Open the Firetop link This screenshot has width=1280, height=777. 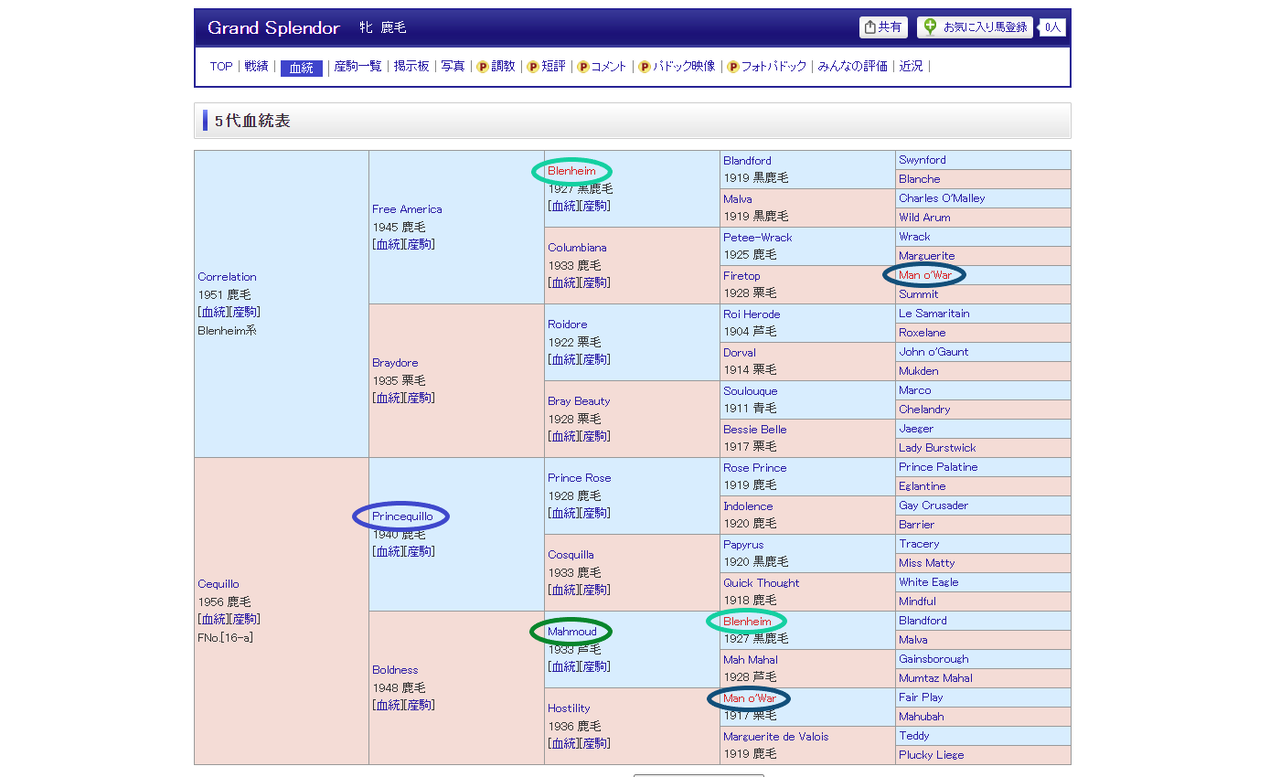742,276
